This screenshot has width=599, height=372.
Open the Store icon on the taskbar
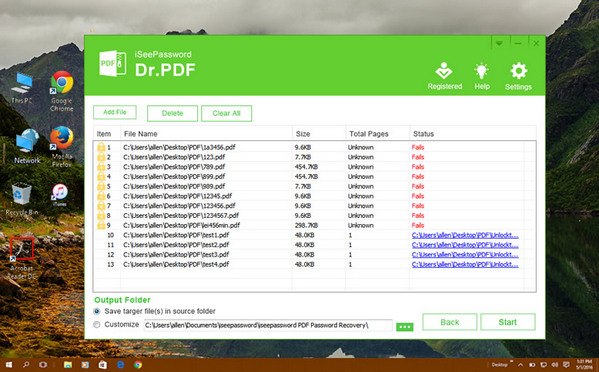coord(103,365)
